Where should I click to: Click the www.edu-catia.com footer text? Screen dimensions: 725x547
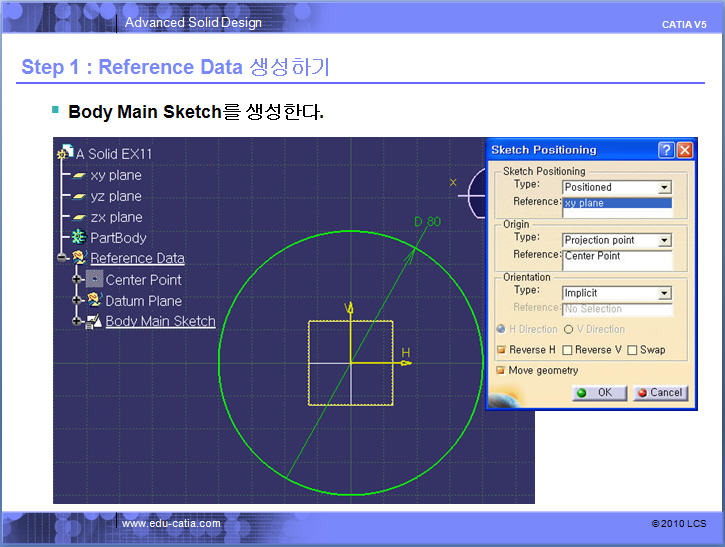click(x=171, y=523)
